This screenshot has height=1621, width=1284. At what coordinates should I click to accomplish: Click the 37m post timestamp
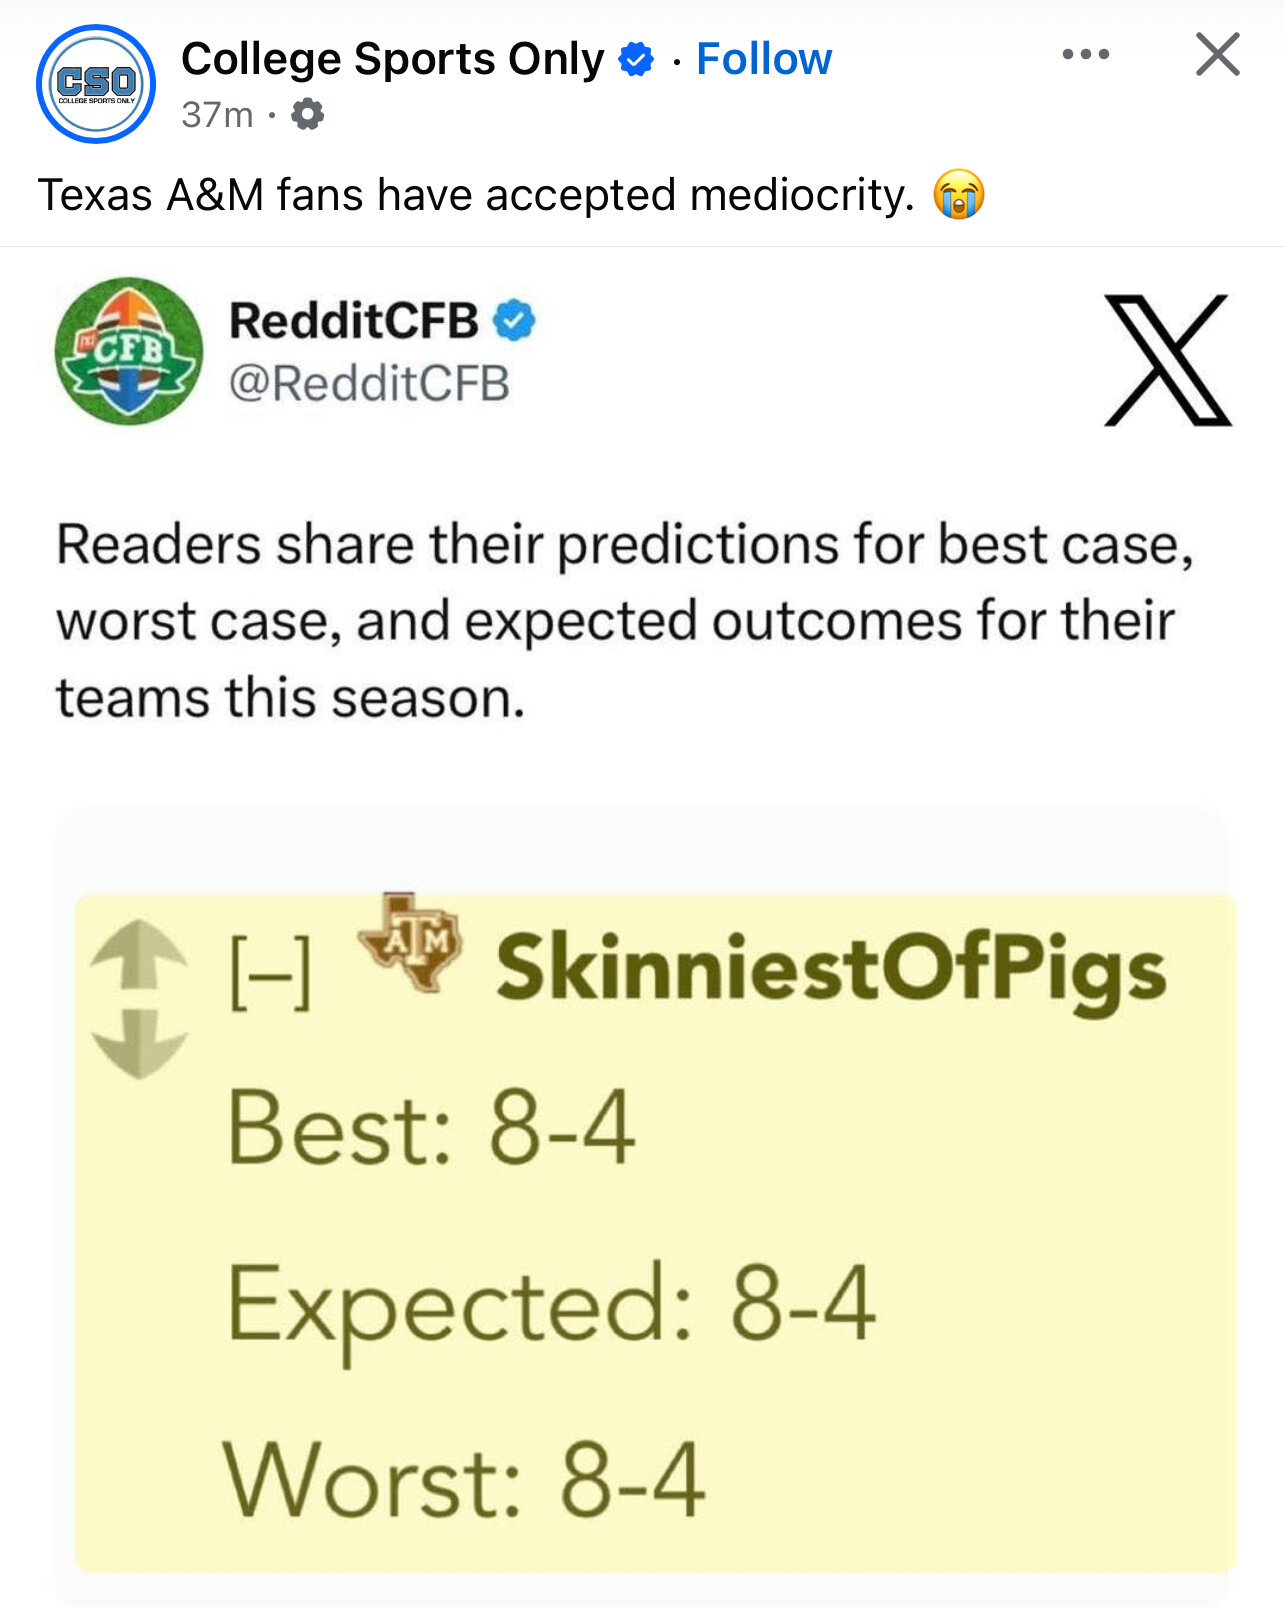click(217, 115)
